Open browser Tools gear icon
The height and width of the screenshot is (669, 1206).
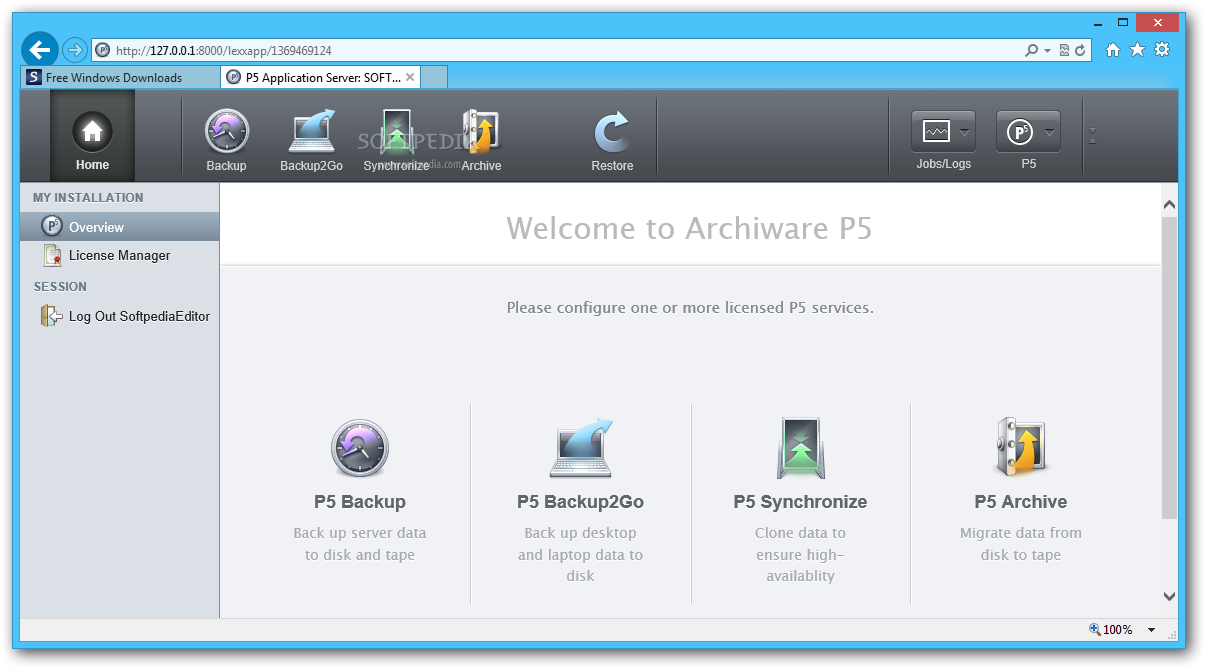(1162, 50)
